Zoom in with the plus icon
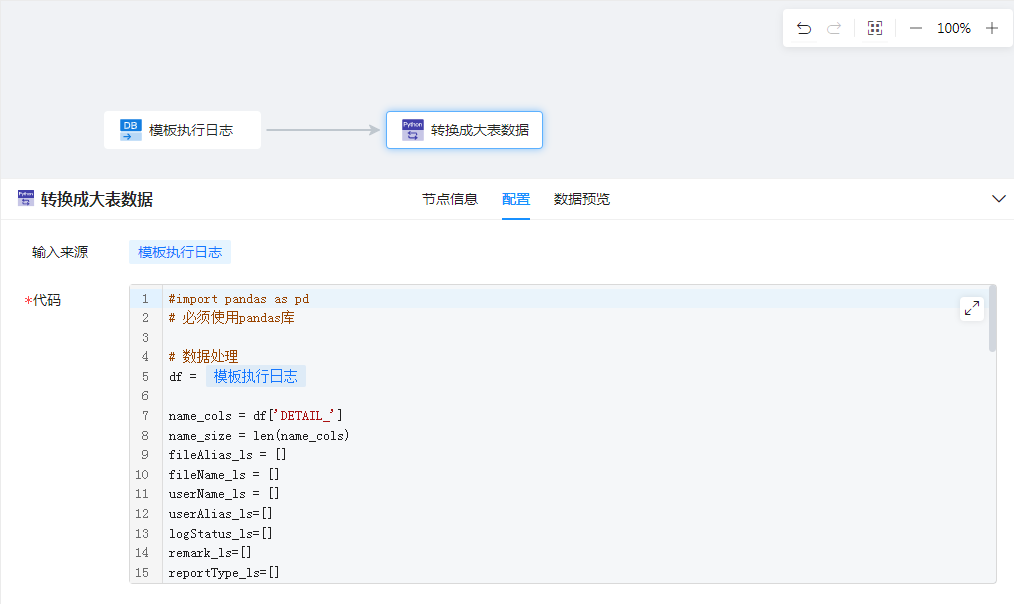 tap(992, 28)
